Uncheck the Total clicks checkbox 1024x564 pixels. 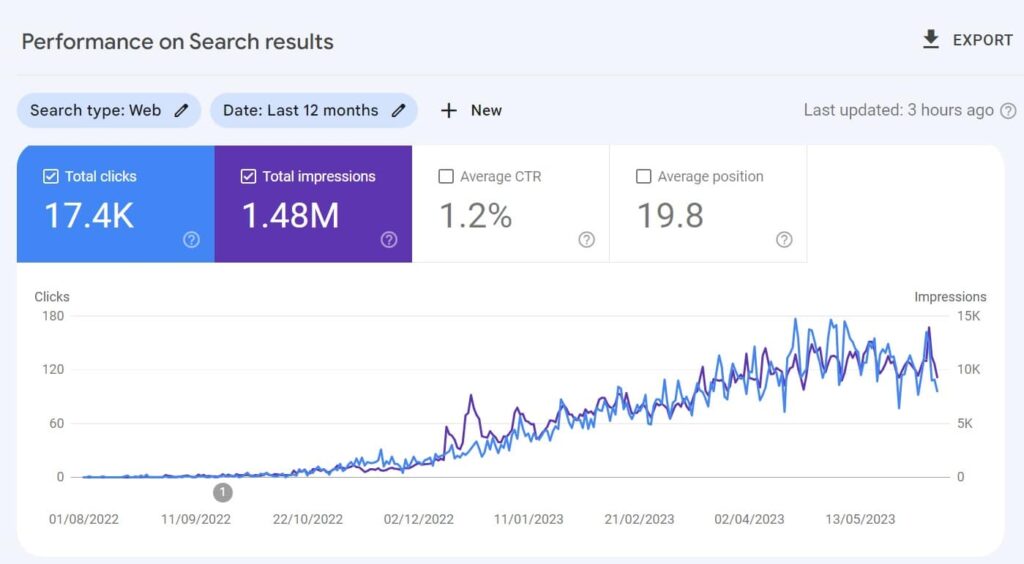51,177
